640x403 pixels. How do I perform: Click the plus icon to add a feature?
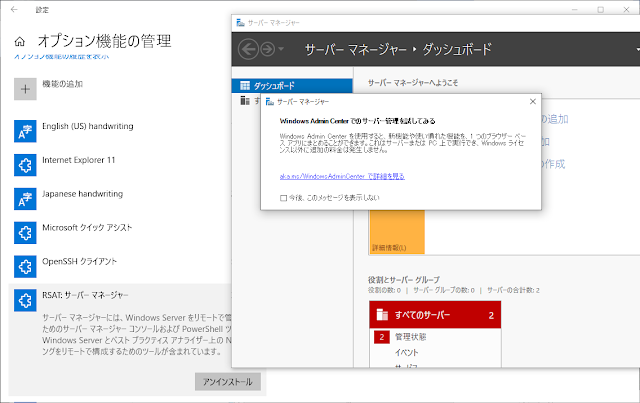[25, 89]
